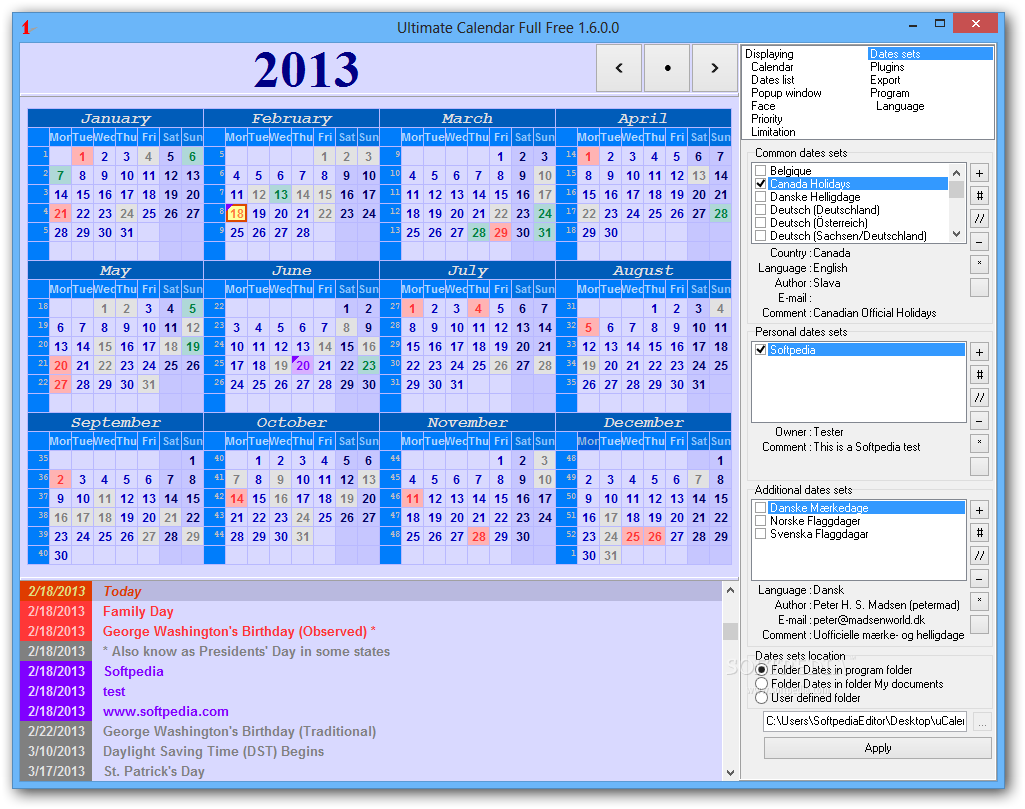The height and width of the screenshot is (809, 1025).
Task: Check the Belgique dates set
Action: click(760, 171)
